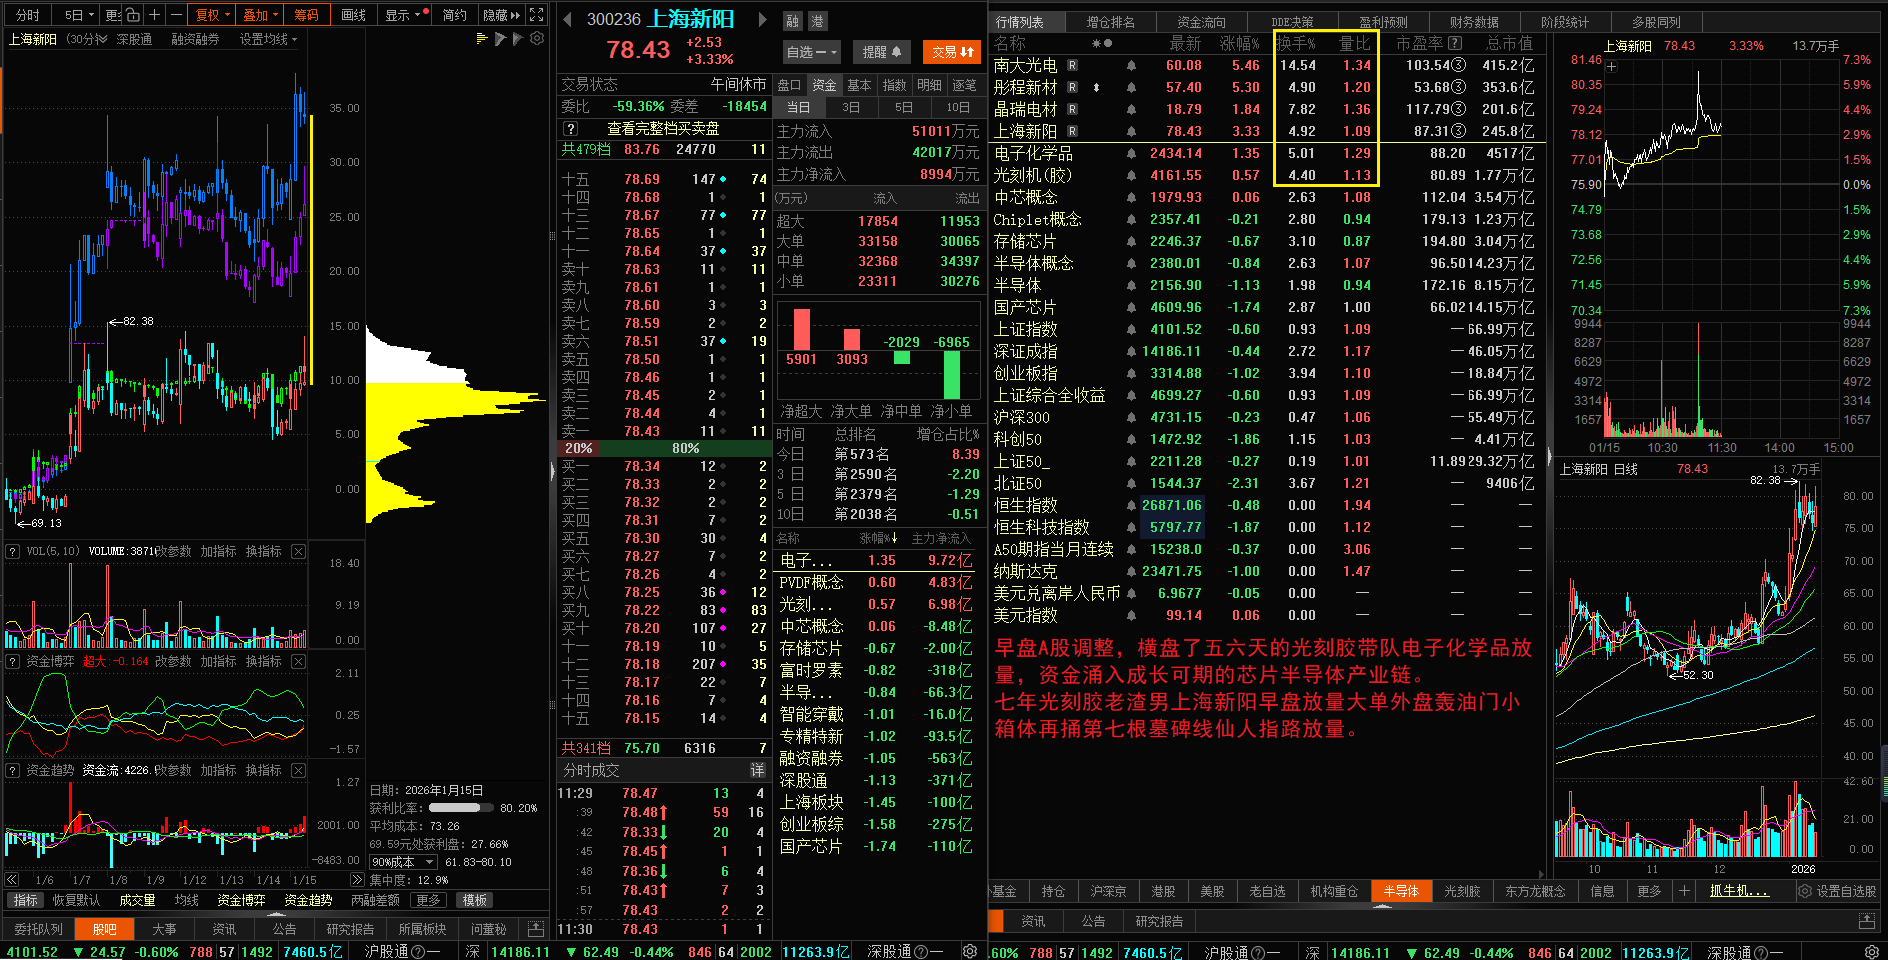Image resolution: width=1888 pixels, height=960 pixels.
Task: Select the 晶瑞电材 row in quote list
Action: [1268, 109]
